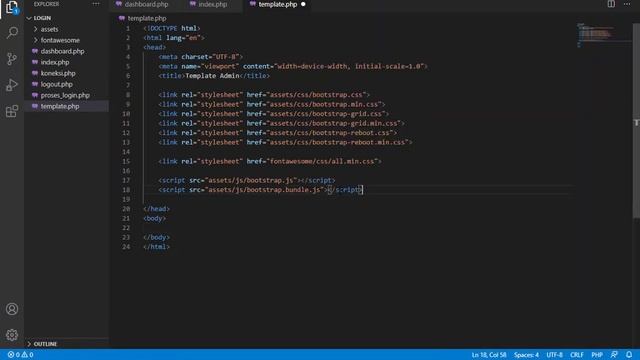Open index.php in the Explorer

[x=55, y=62]
